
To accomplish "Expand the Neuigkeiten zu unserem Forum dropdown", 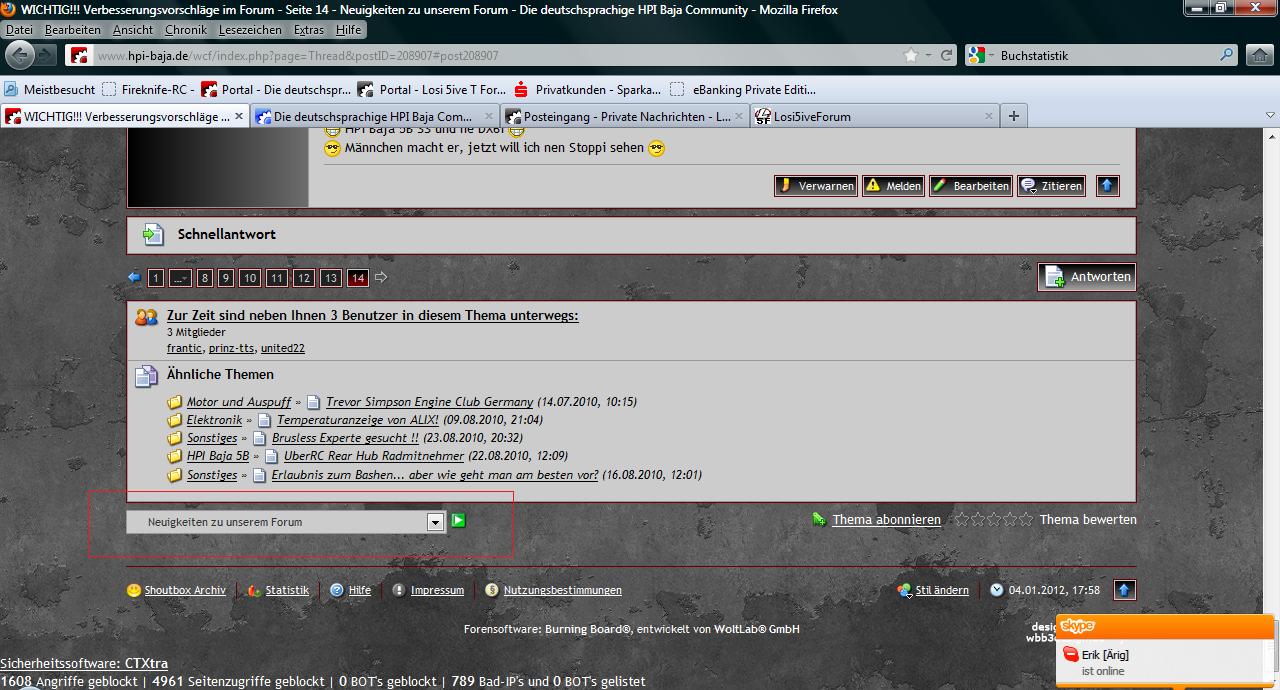I will point(435,522).
